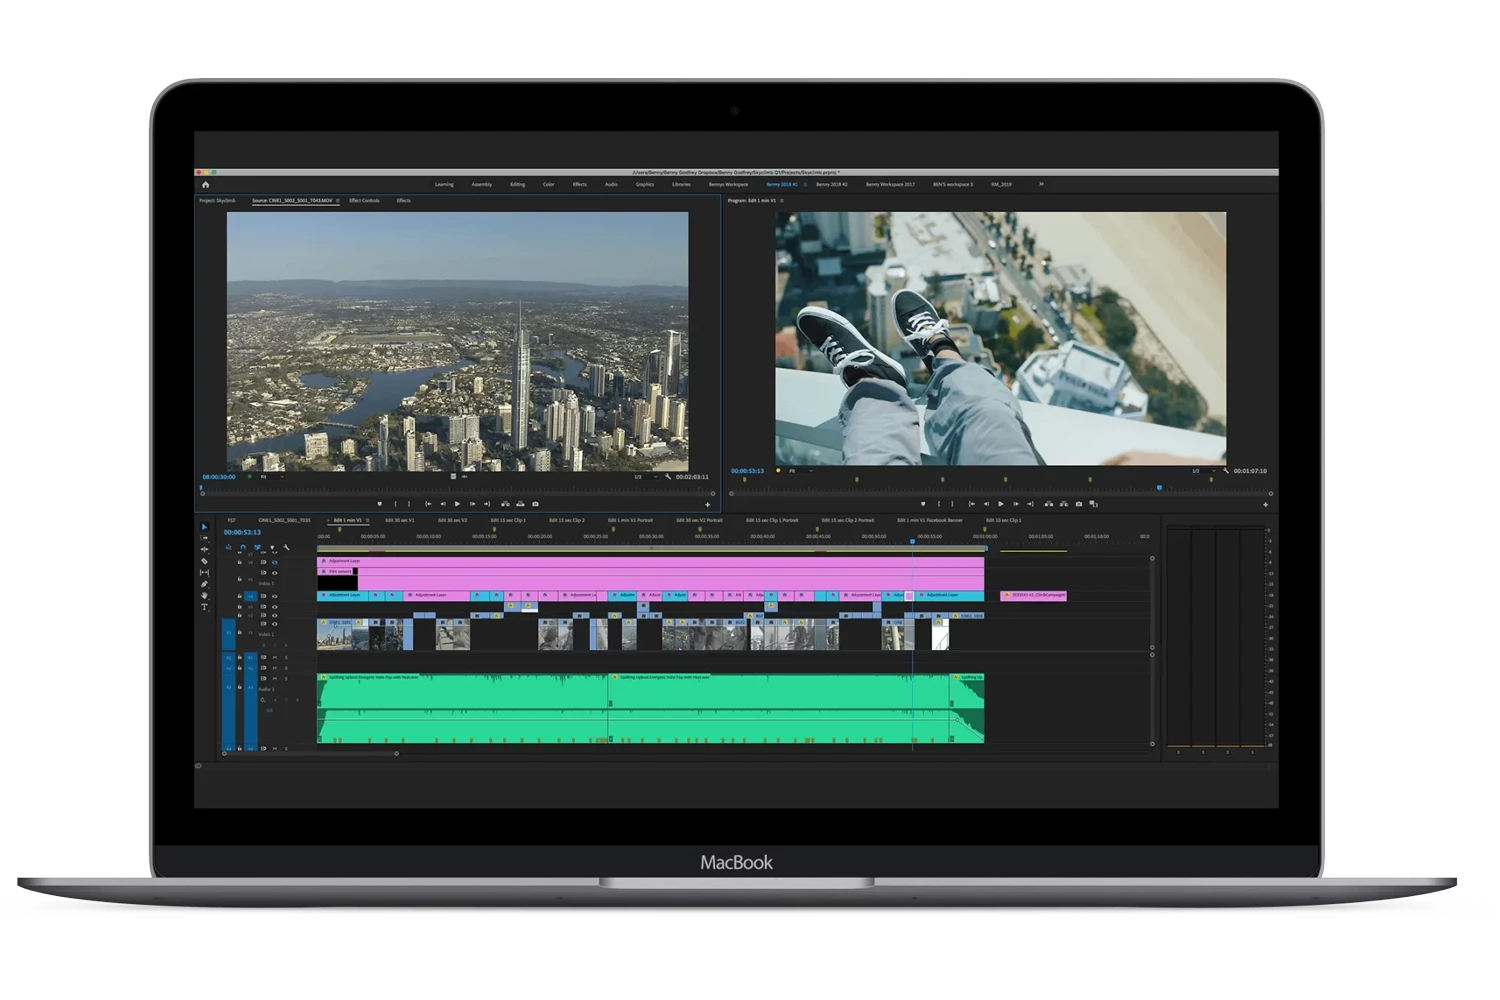Select the Hand tool
Screen dimensions: 1500x1000
point(204,595)
